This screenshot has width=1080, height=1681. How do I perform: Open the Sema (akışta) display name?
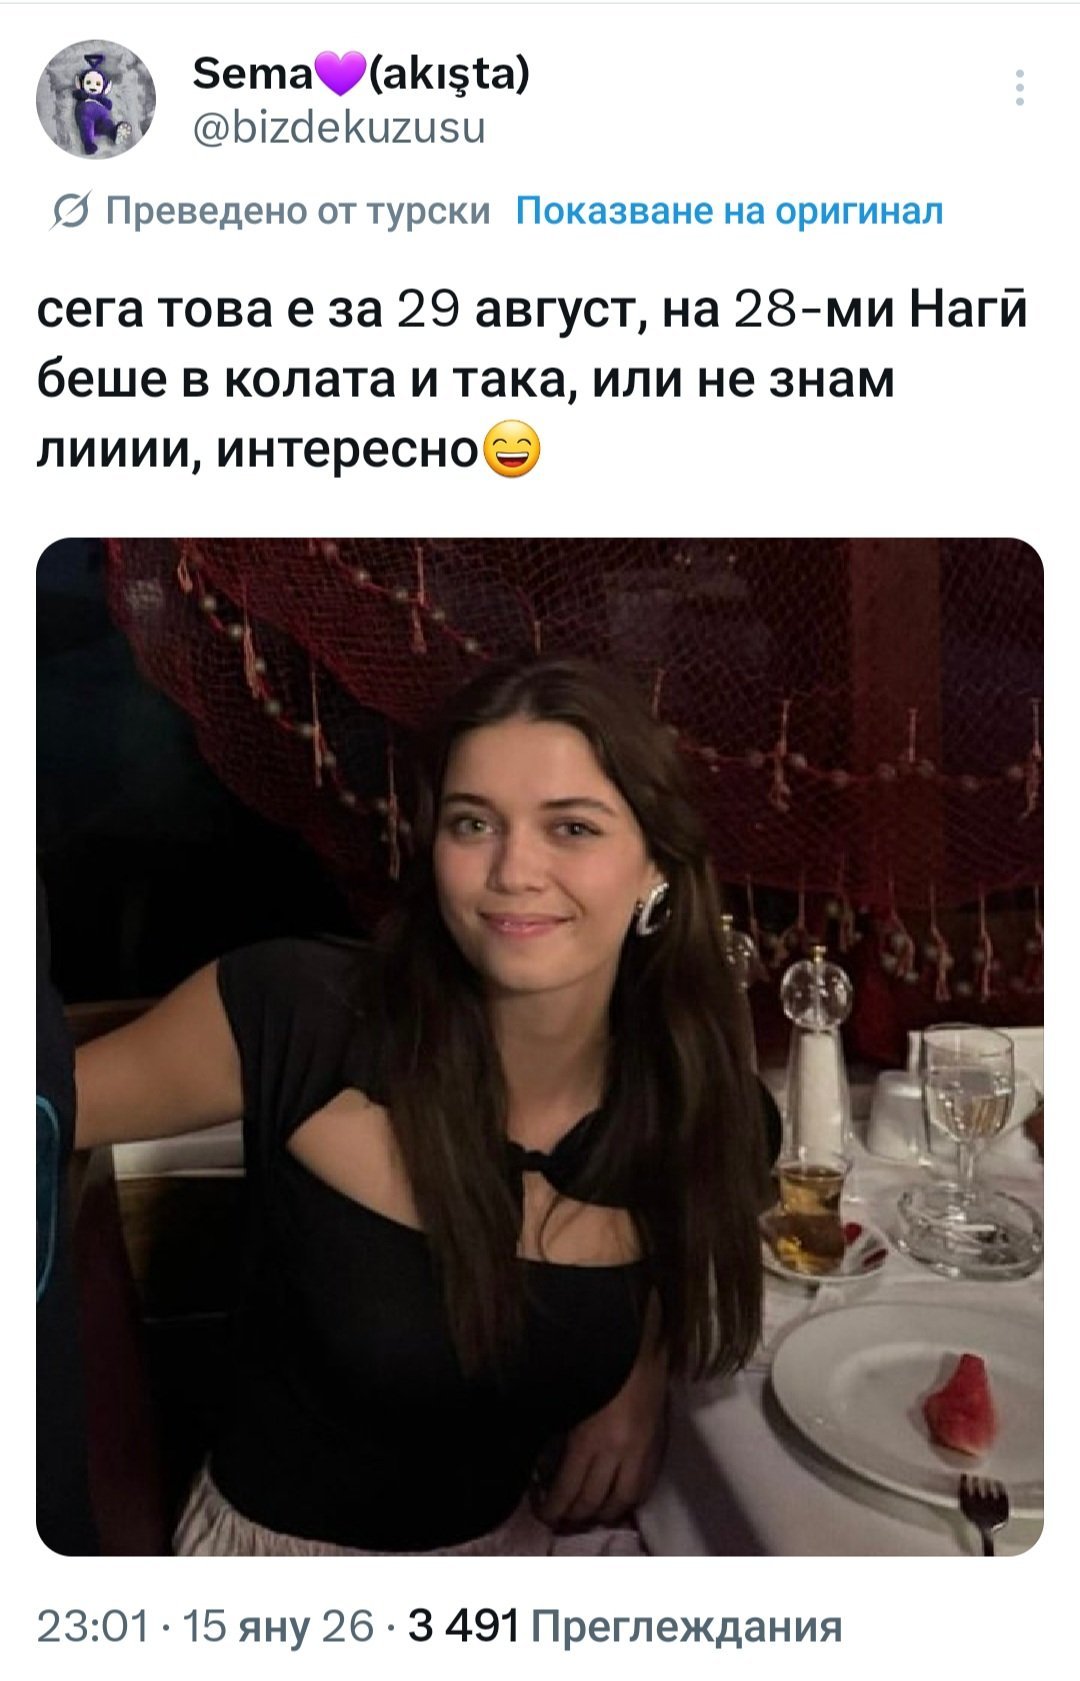(360, 74)
